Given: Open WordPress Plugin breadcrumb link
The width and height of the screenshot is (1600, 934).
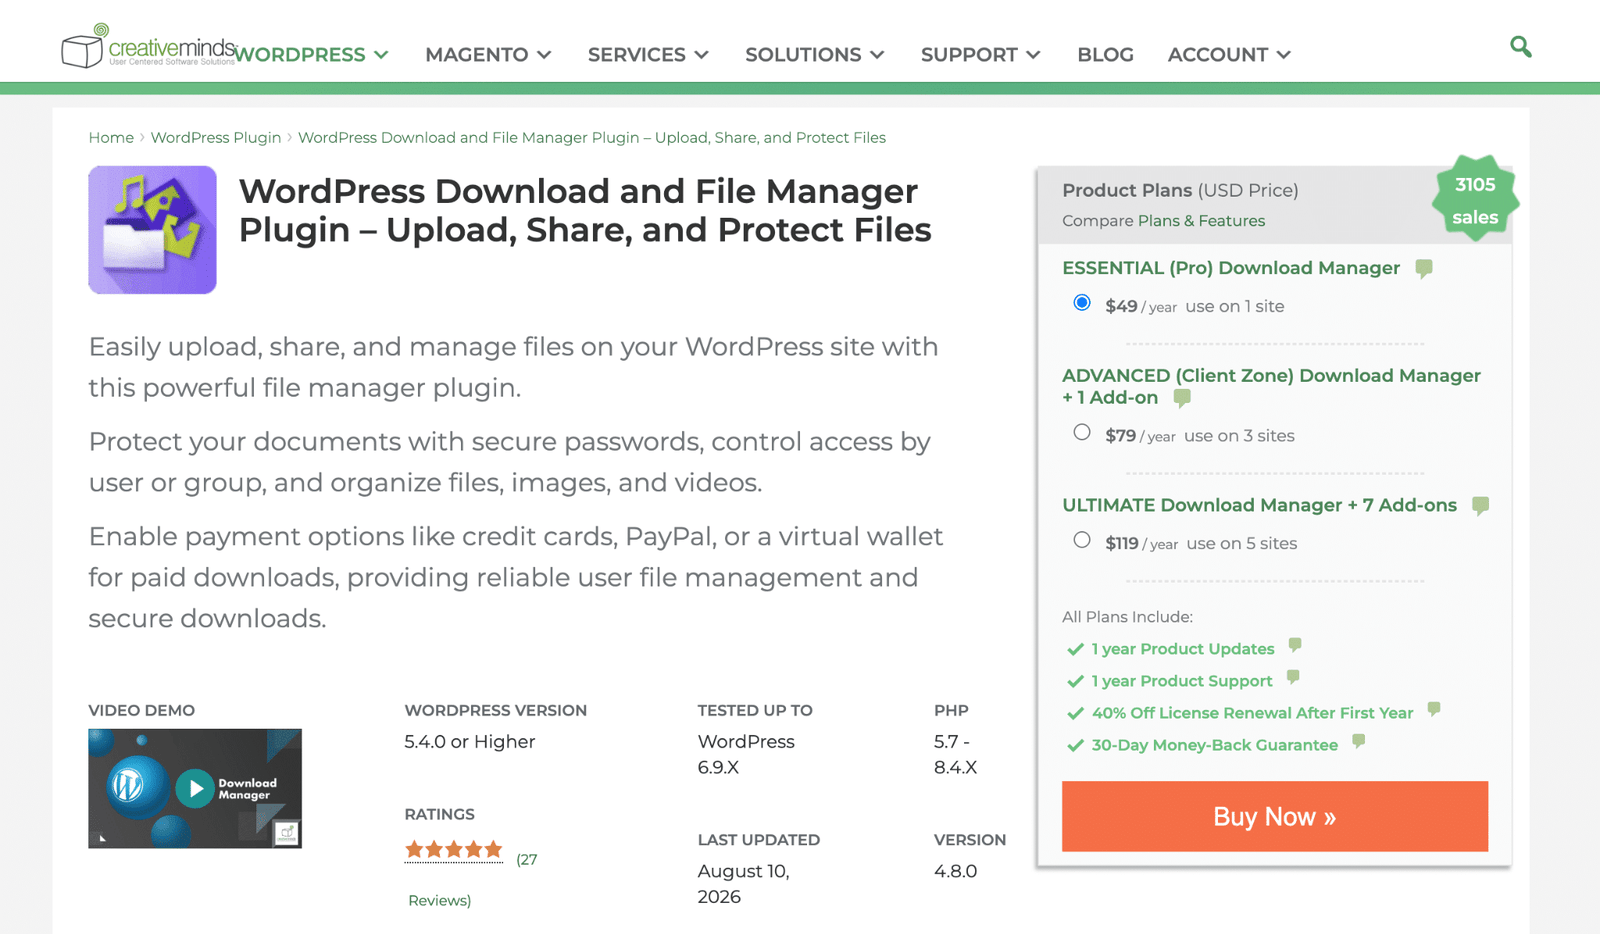Looking at the screenshot, I should pos(216,138).
